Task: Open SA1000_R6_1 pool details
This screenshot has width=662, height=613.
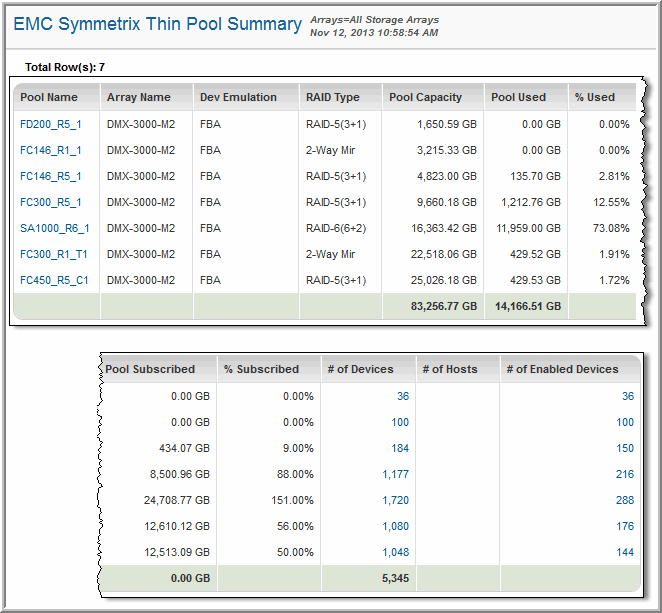Action: click(55, 228)
